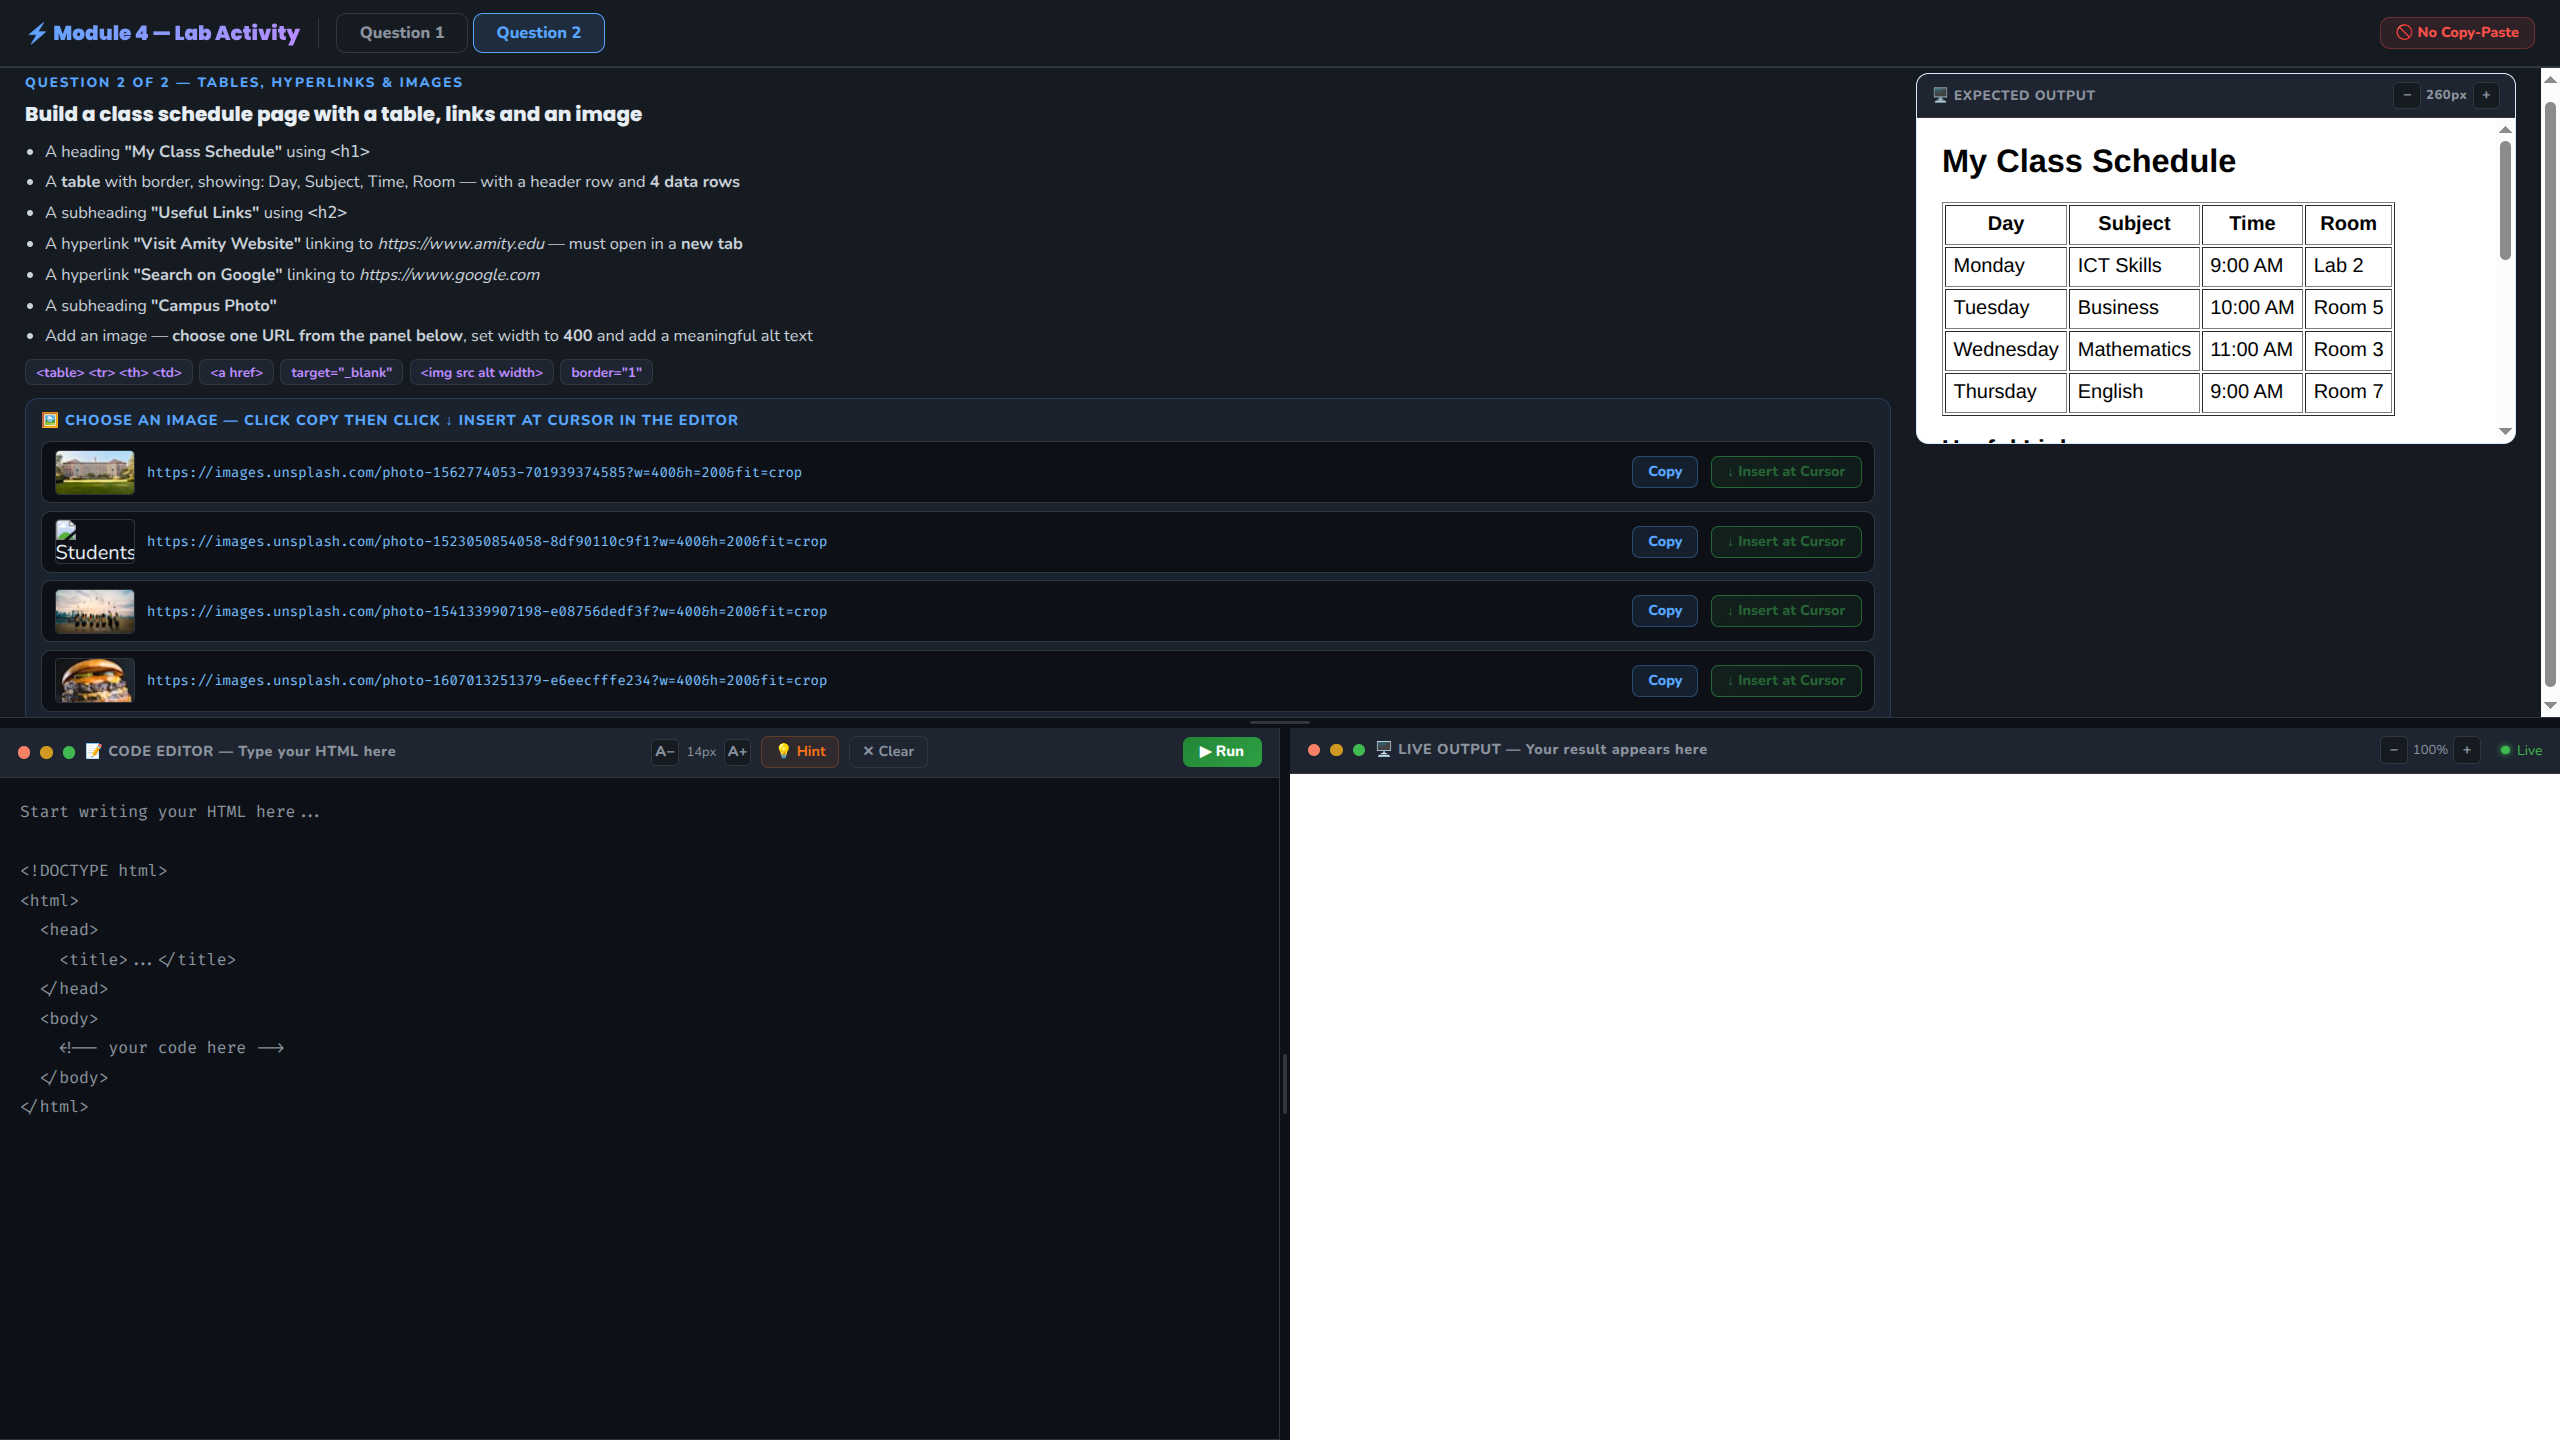Clear the code editor contents

click(x=888, y=751)
